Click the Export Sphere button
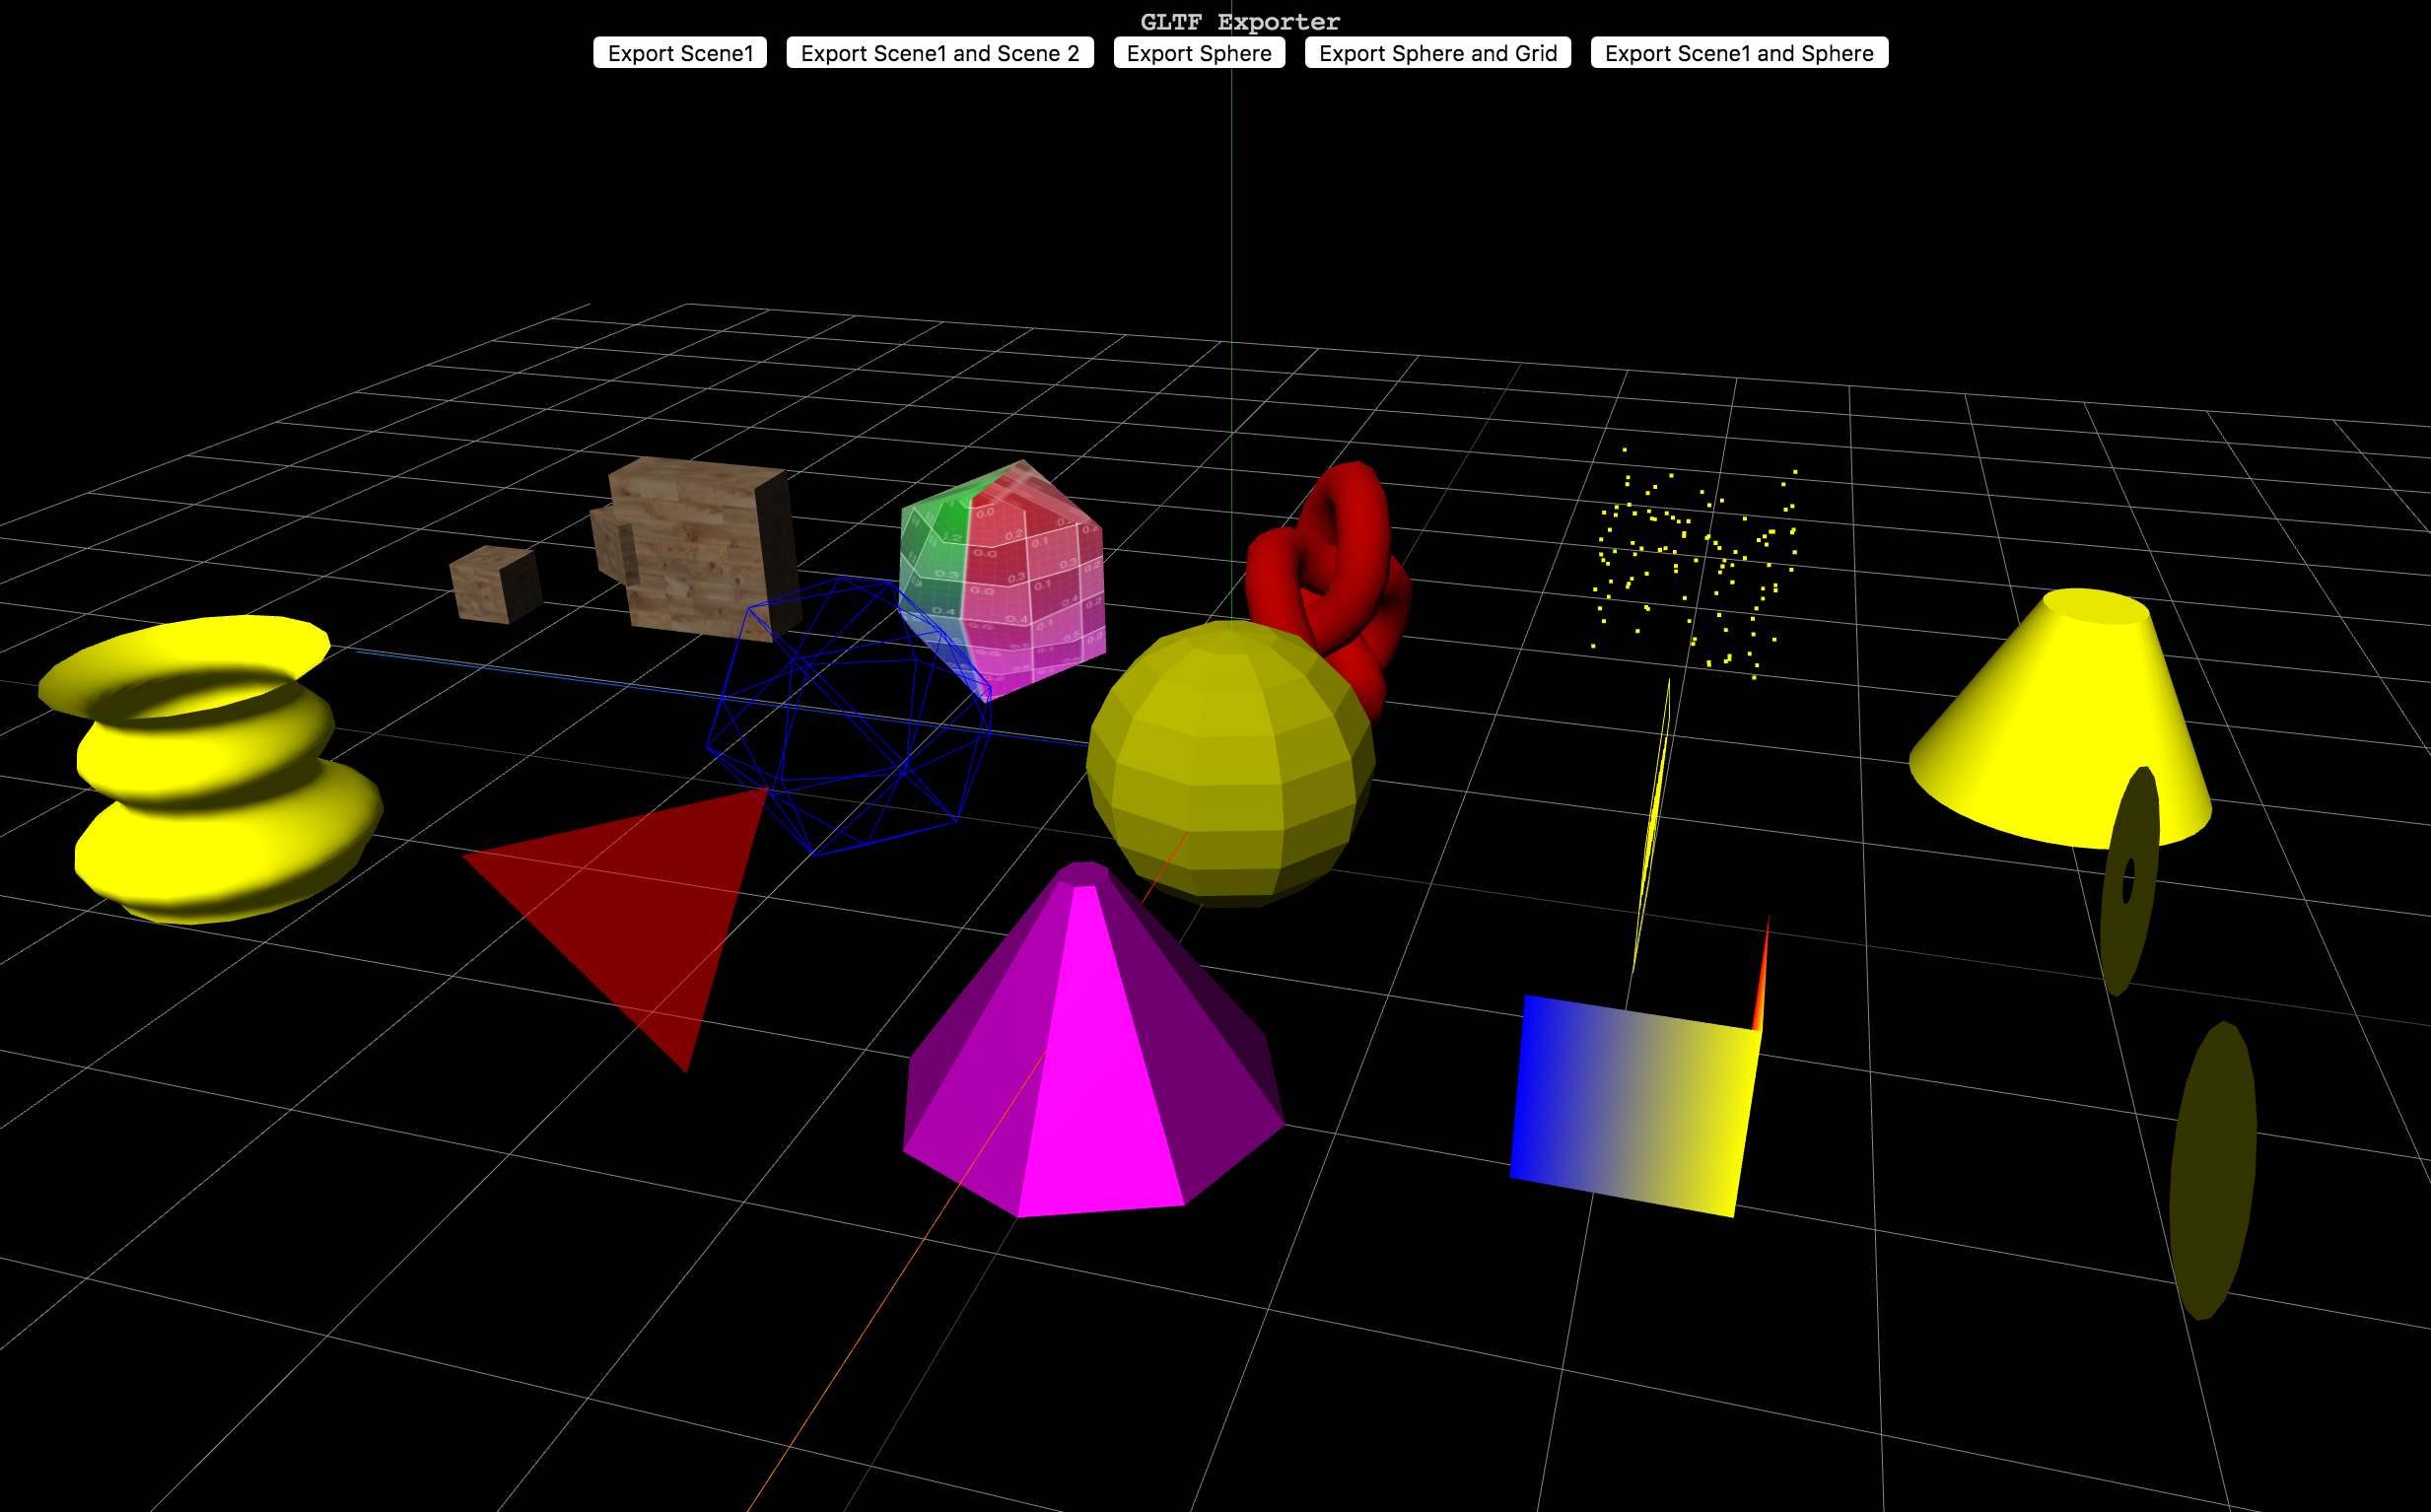The image size is (2431, 1512). pyautogui.click(x=1198, y=53)
